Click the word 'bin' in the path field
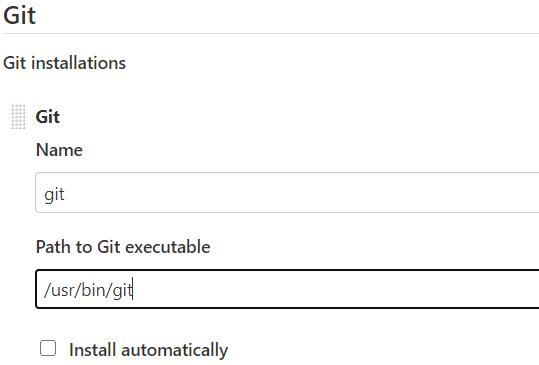The height and width of the screenshot is (365, 539). tap(93, 290)
